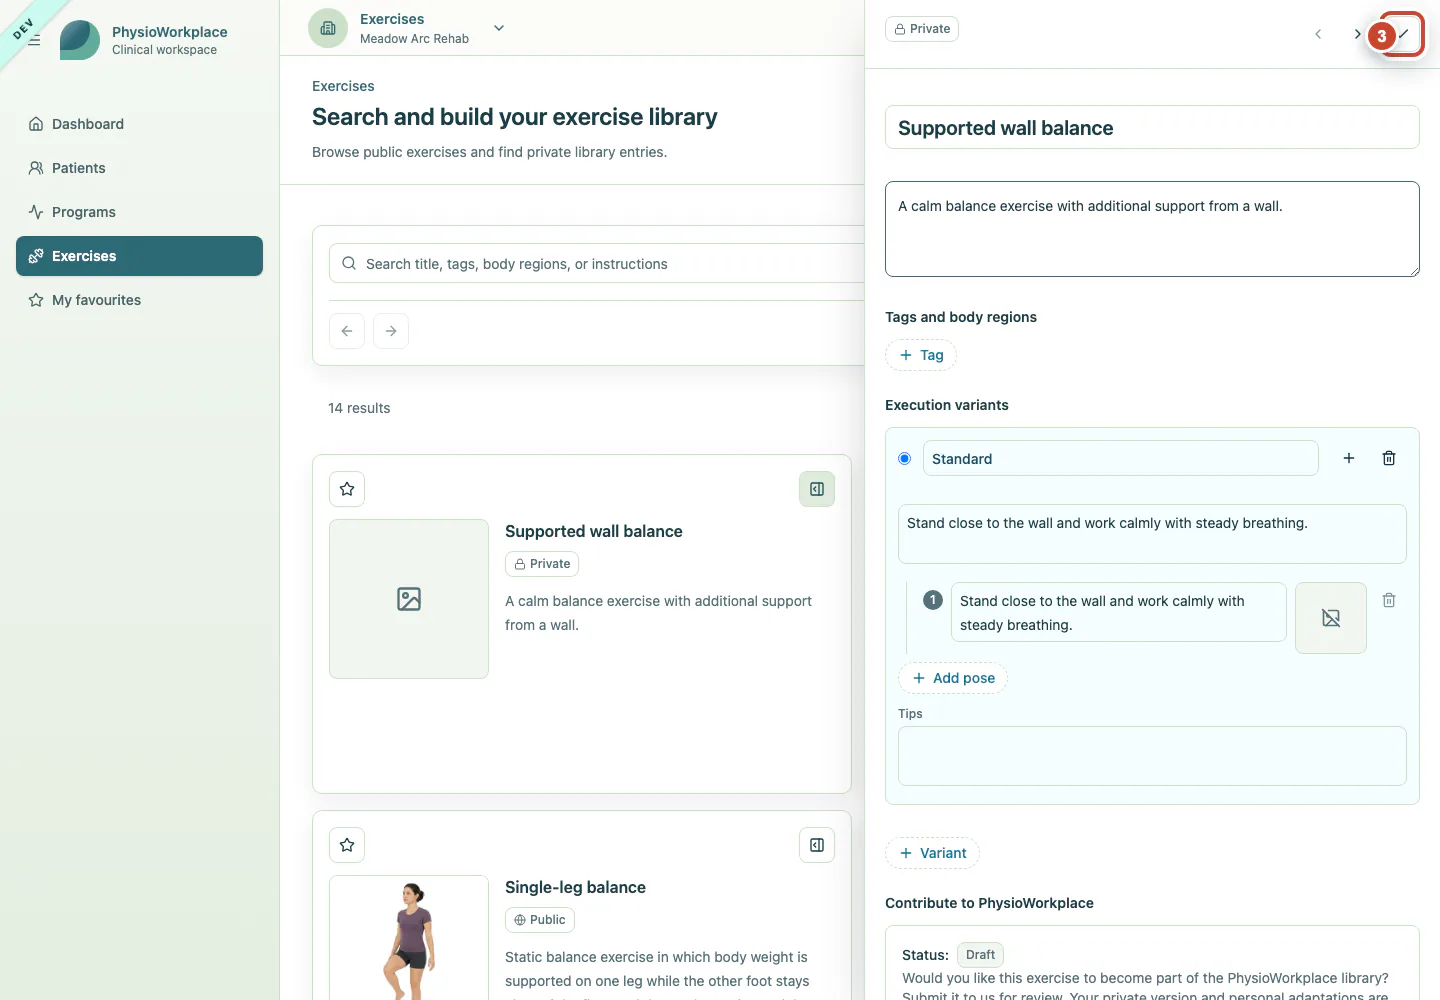
Task: Open the Single-leg balance exercise photo
Action: click(409, 938)
